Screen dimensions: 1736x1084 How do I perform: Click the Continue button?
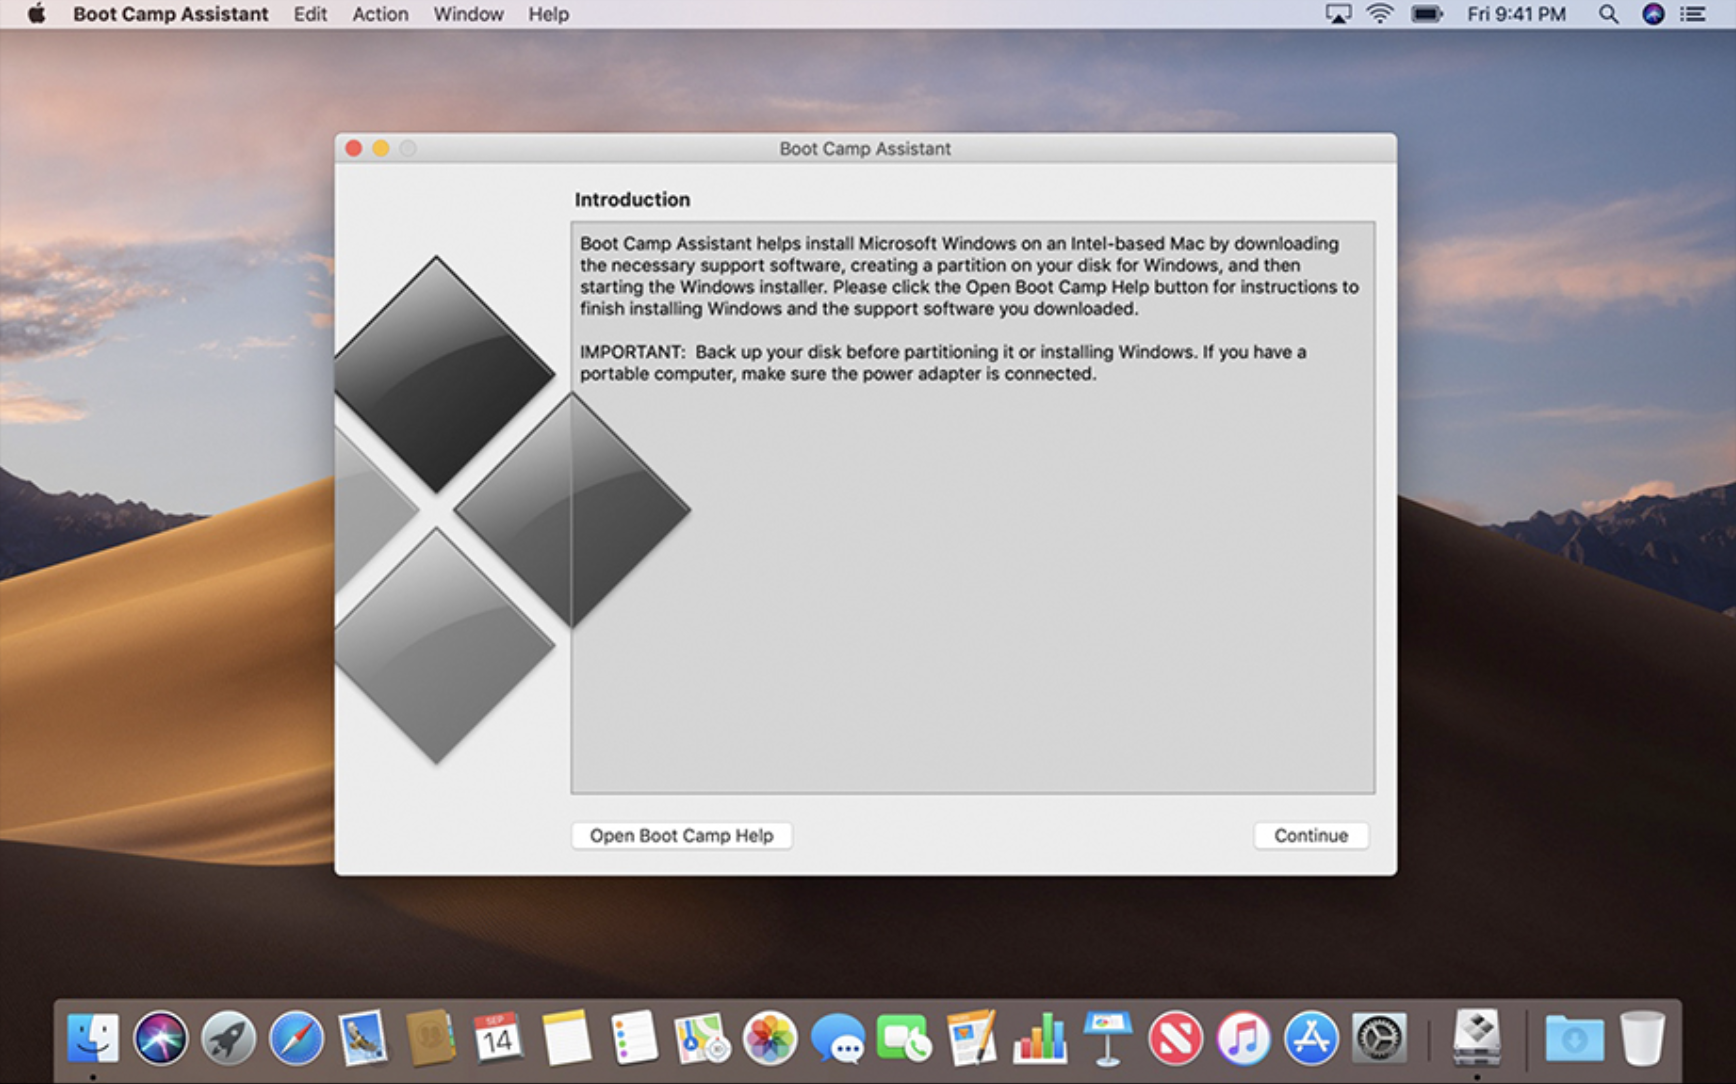pyautogui.click(x=1311, y=835)
